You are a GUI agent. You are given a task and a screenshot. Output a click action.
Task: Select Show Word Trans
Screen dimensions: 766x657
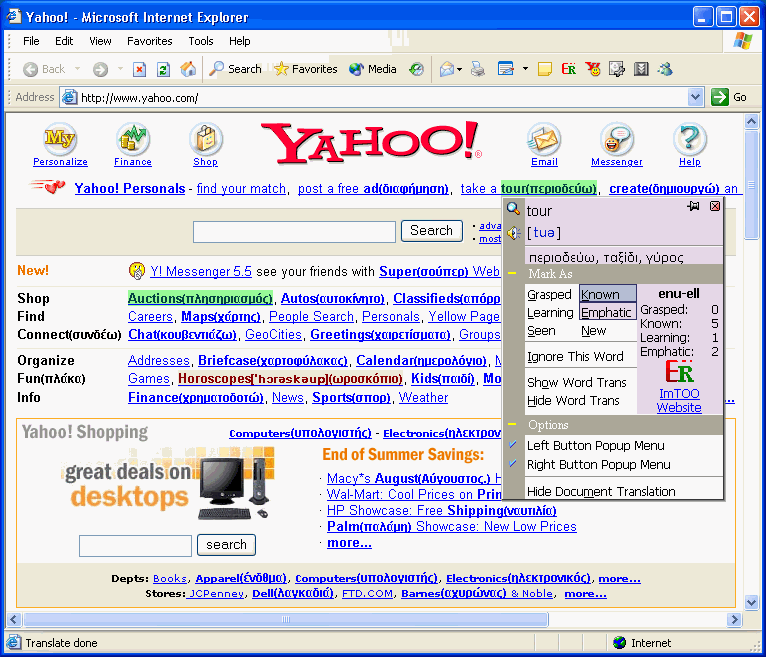pyautogui.click(x=576, y=382)
